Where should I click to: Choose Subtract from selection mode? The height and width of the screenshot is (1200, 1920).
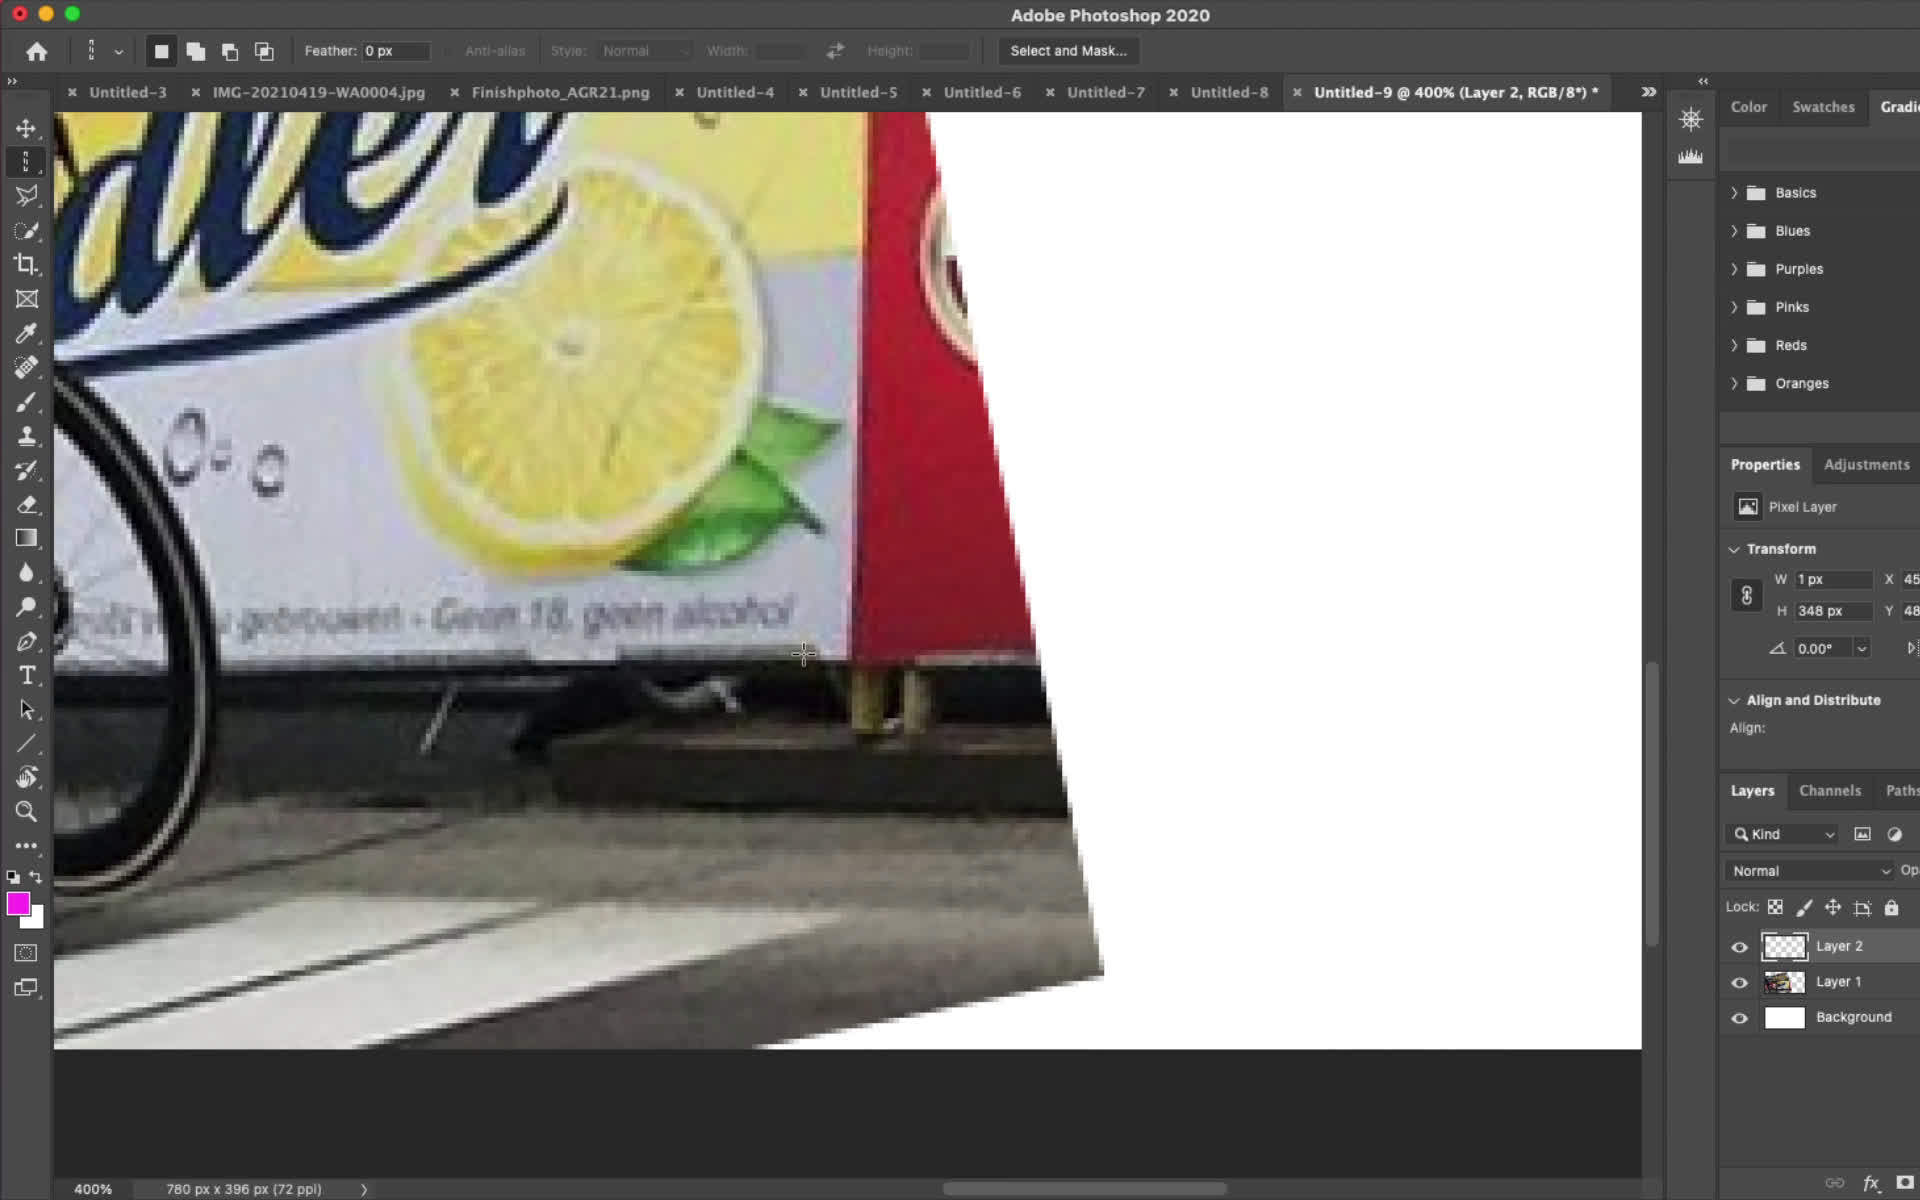(x=230, y=51)
